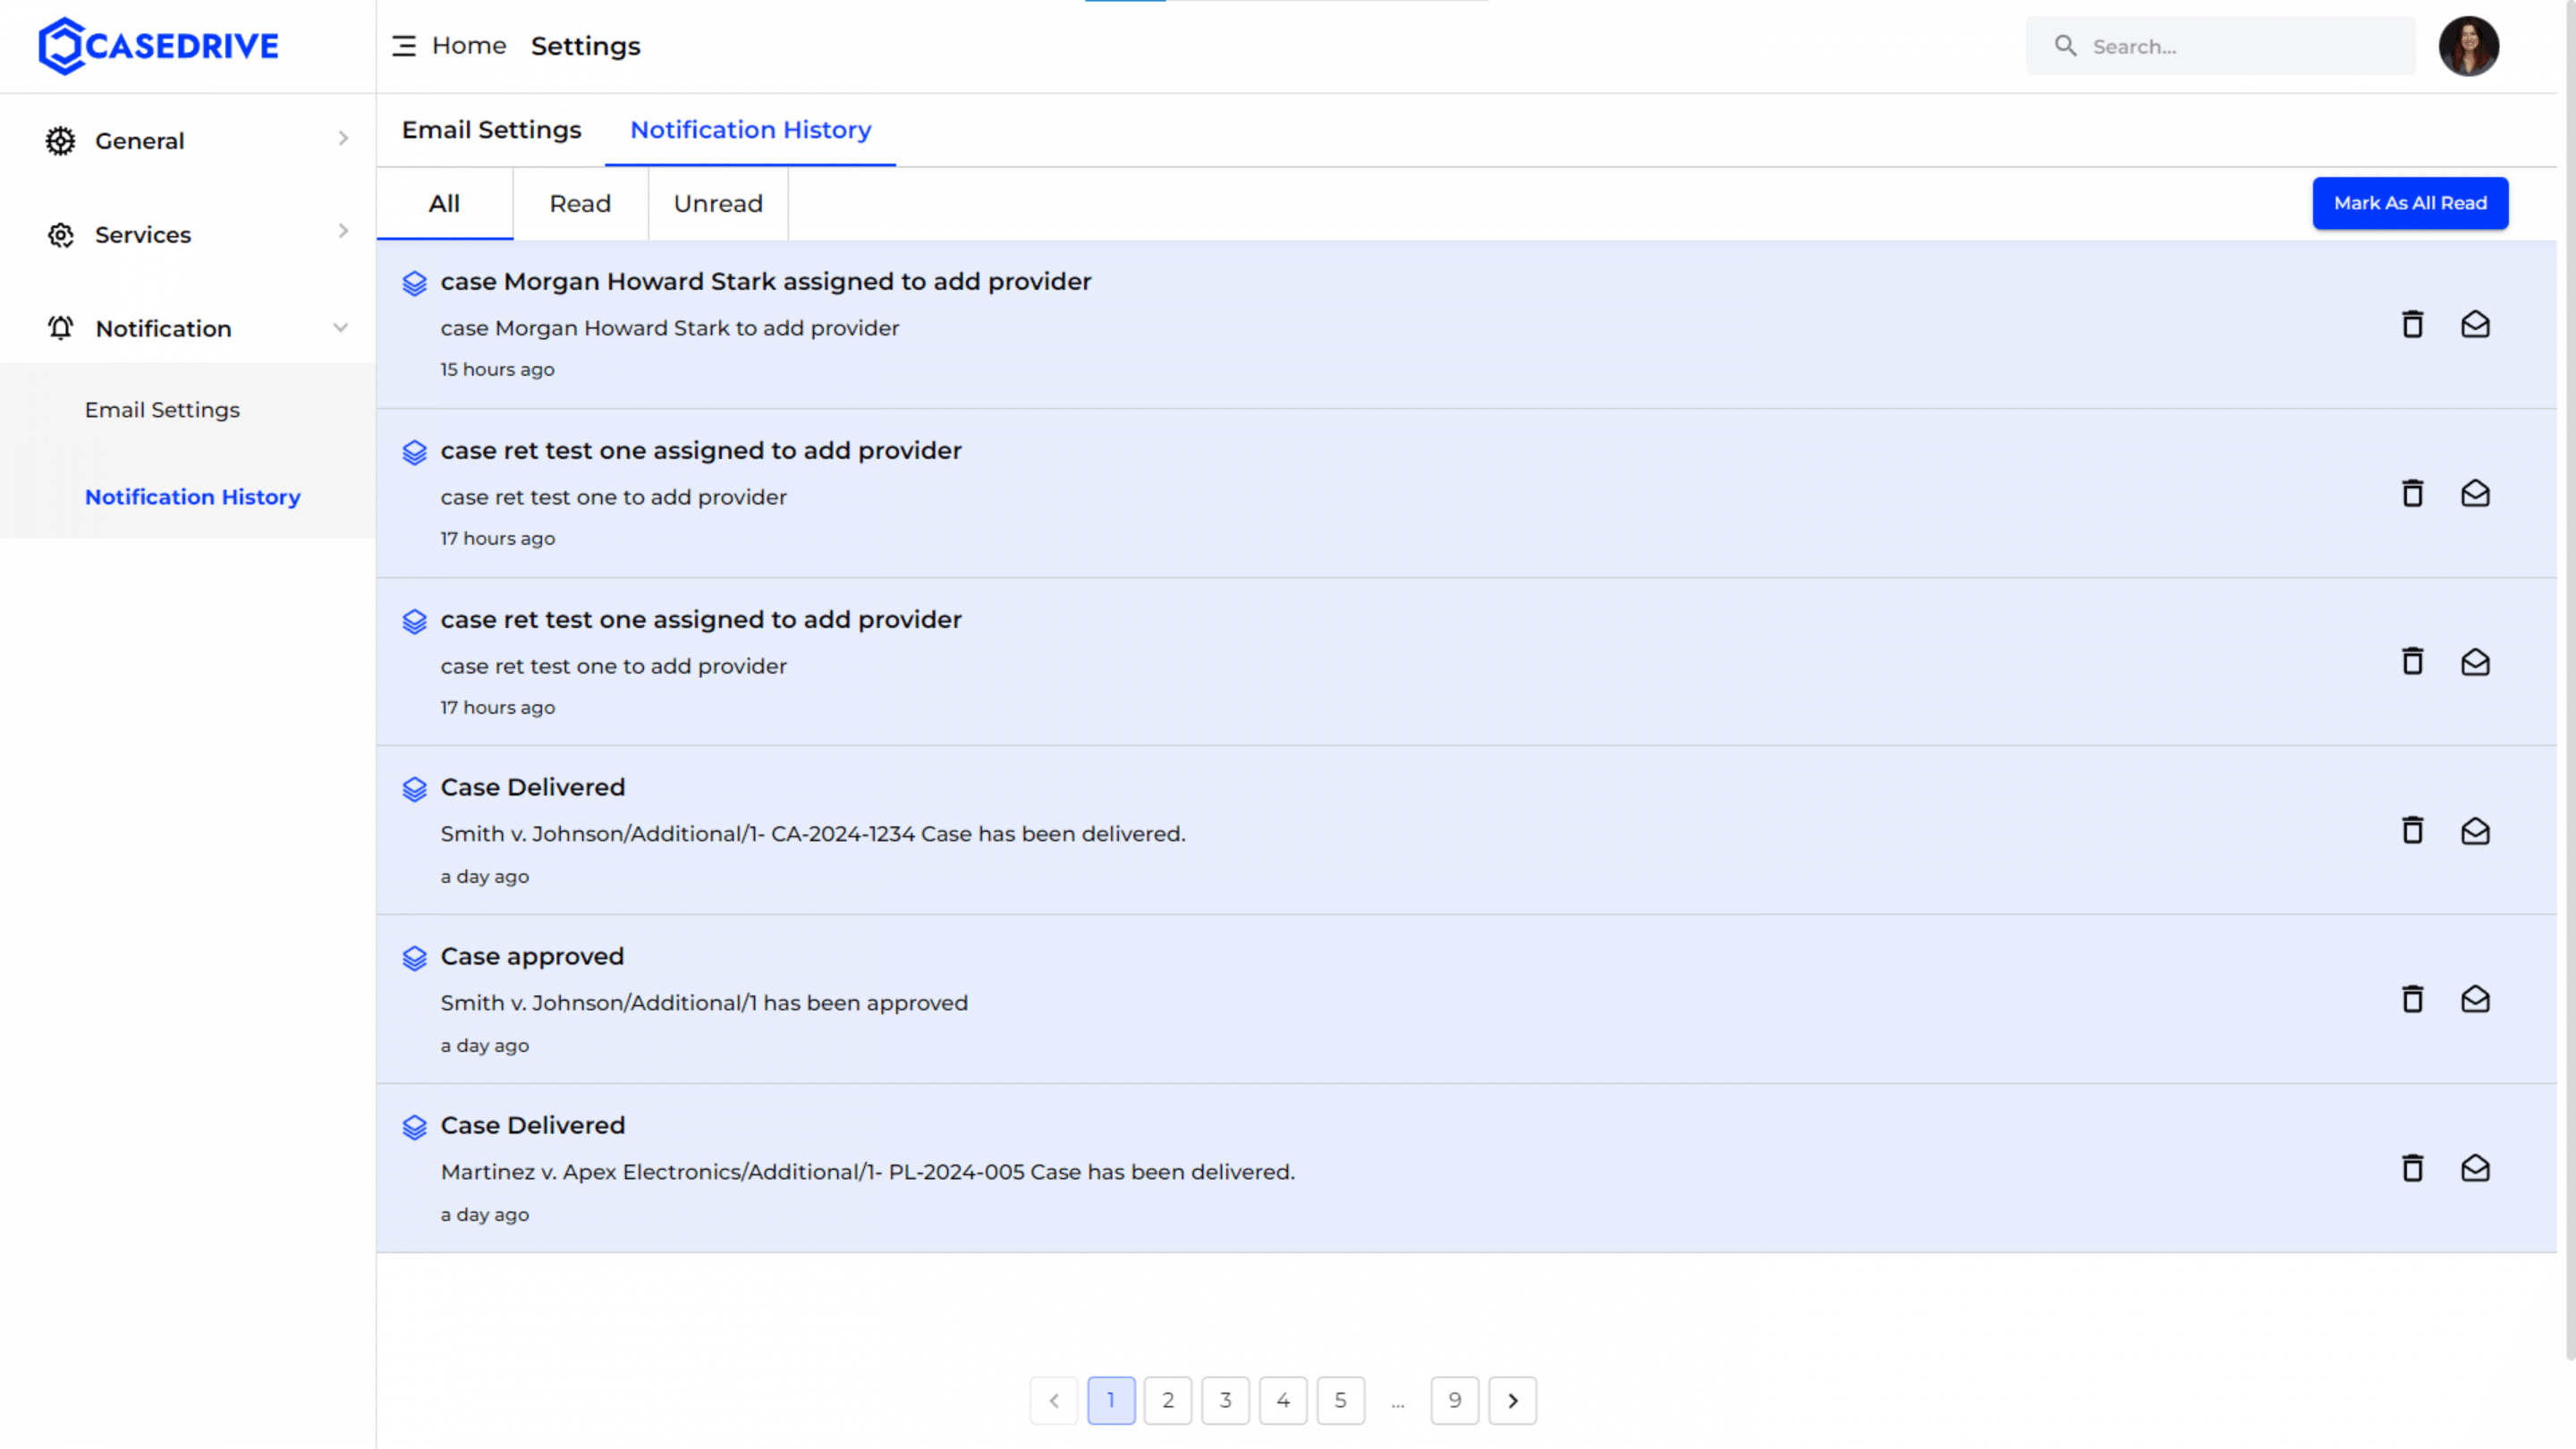Screen dimensions: 2576x1449
Task: Select pagination page 2
Action: (x=1168, y=1400)
